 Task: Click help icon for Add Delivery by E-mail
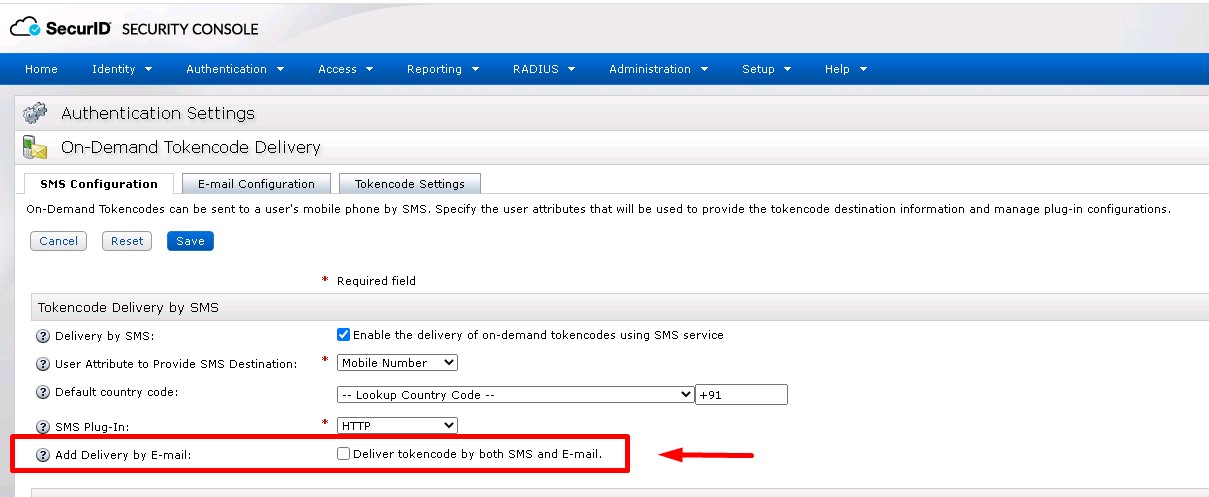pyautogui.click(x=43, y=455)
